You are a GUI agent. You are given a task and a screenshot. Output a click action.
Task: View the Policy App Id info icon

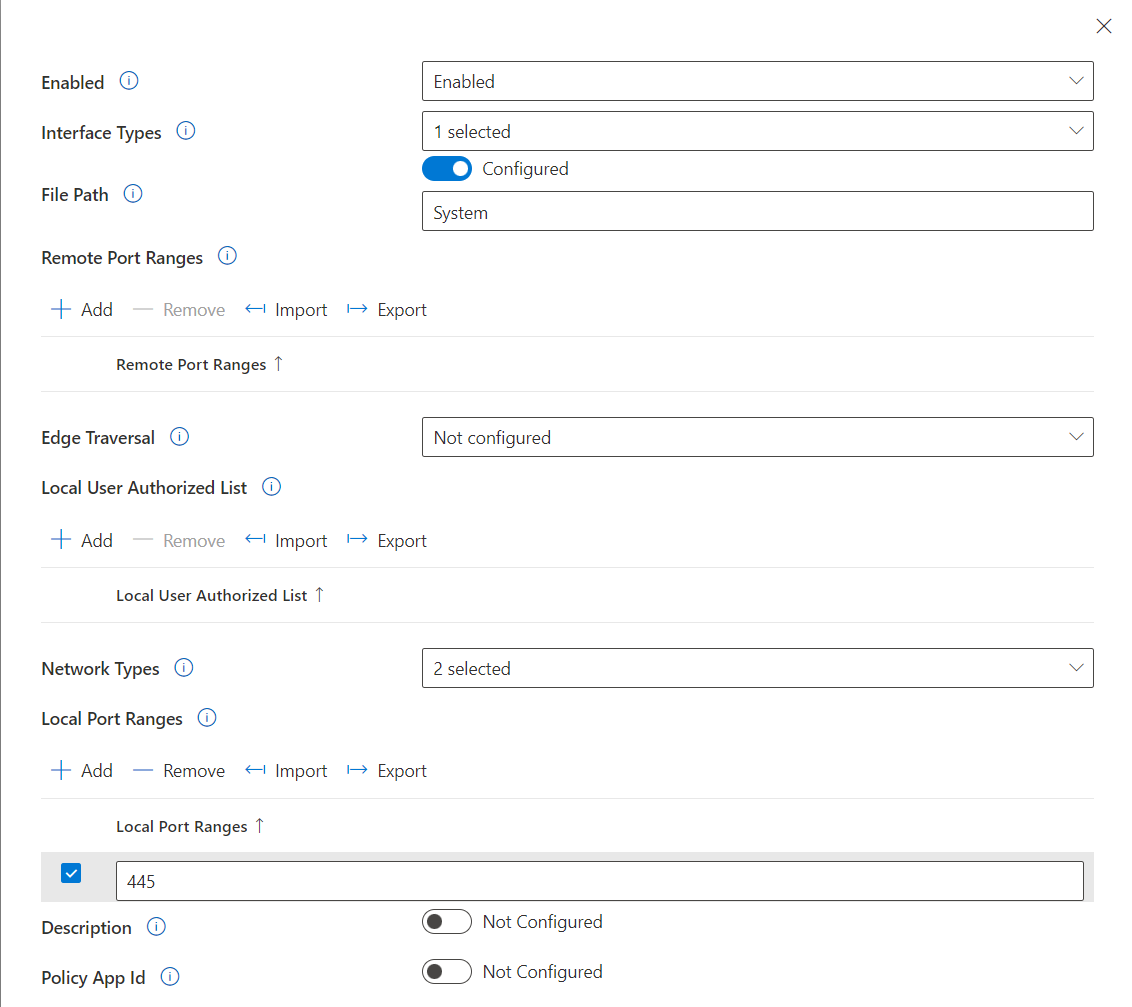(x=169, y=977)
